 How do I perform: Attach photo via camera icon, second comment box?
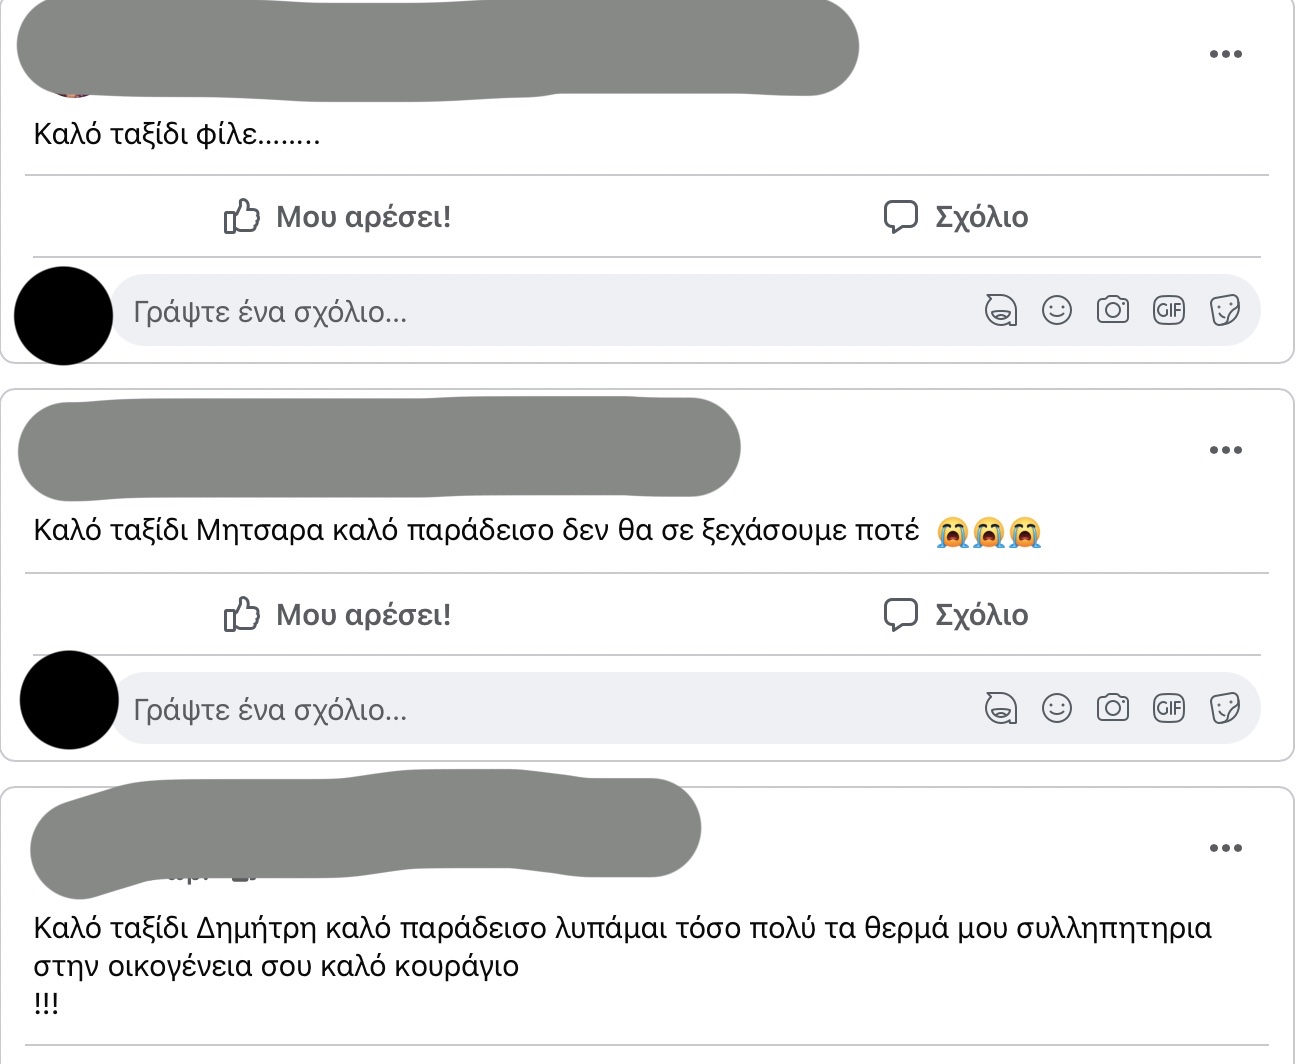pos(1113,709)
